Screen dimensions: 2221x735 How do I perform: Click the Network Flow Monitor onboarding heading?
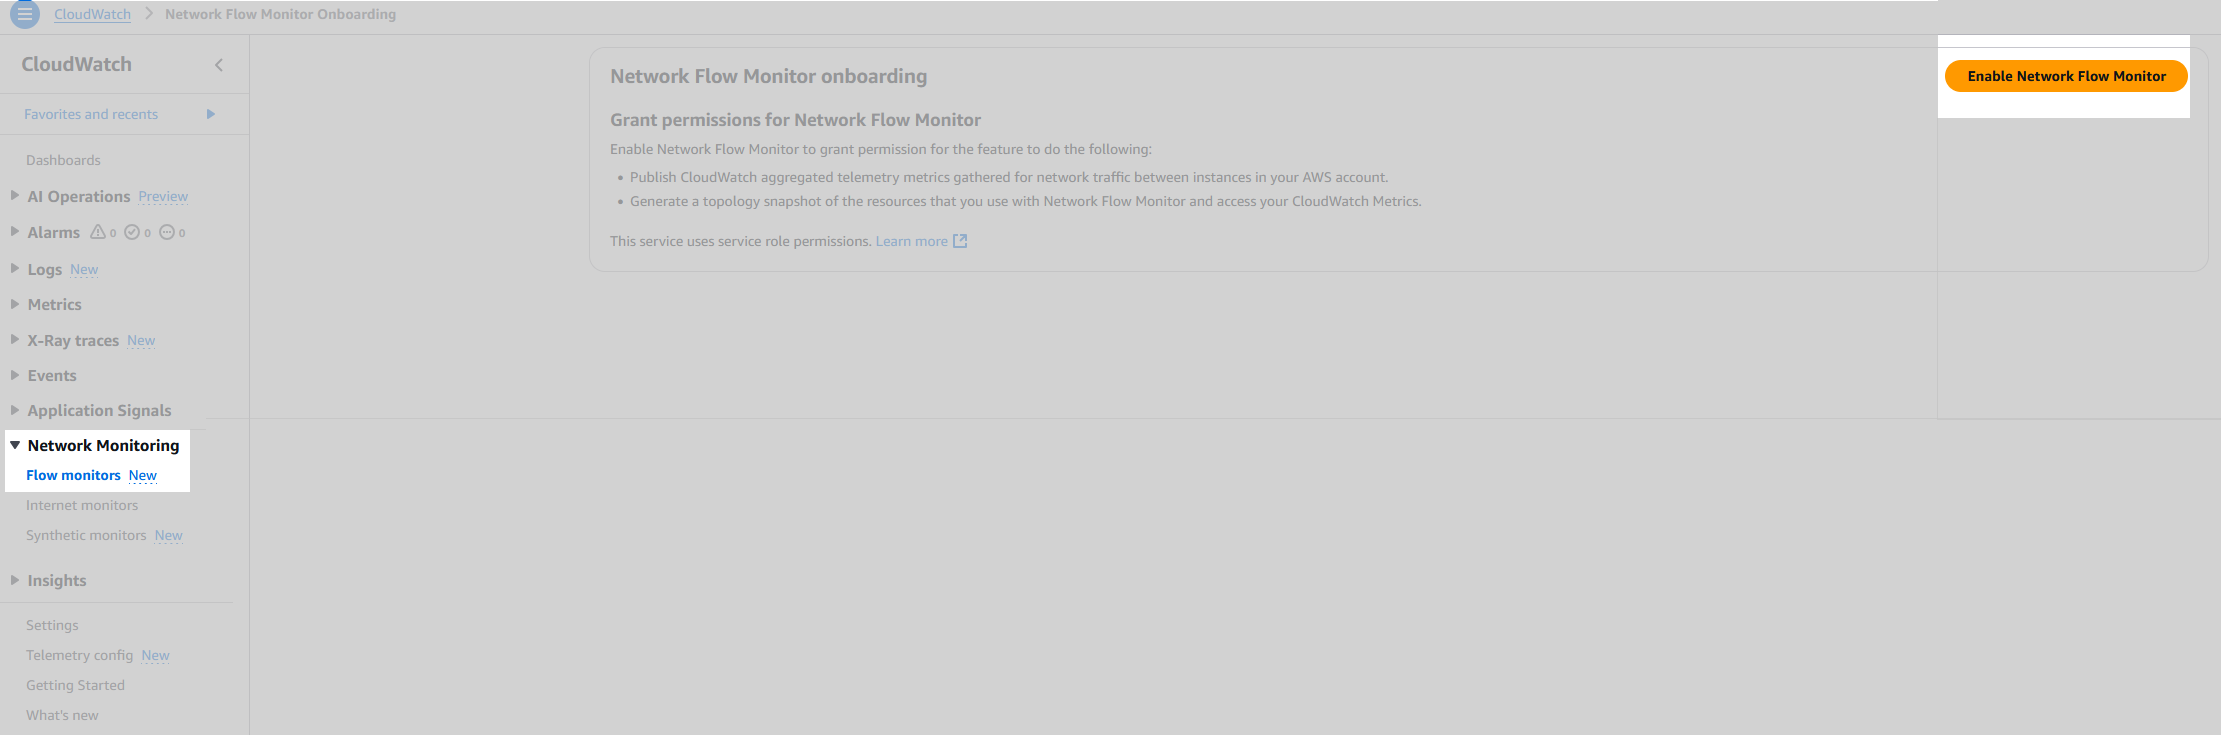click(x=769, y=76)
